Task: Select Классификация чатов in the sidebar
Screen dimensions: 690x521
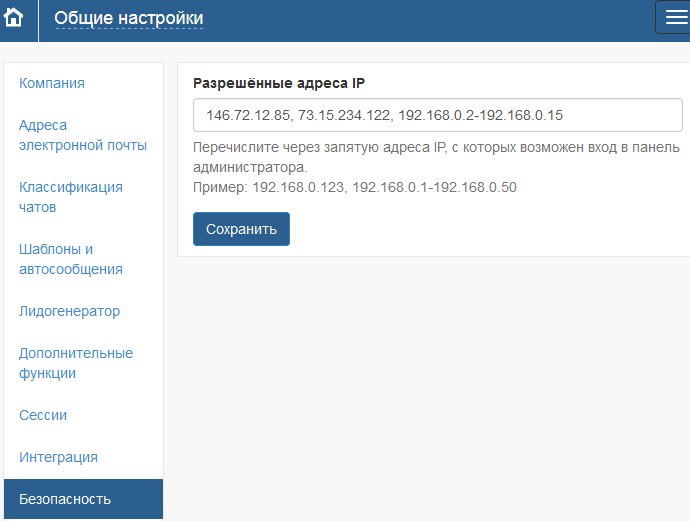Action: [70, 197]
